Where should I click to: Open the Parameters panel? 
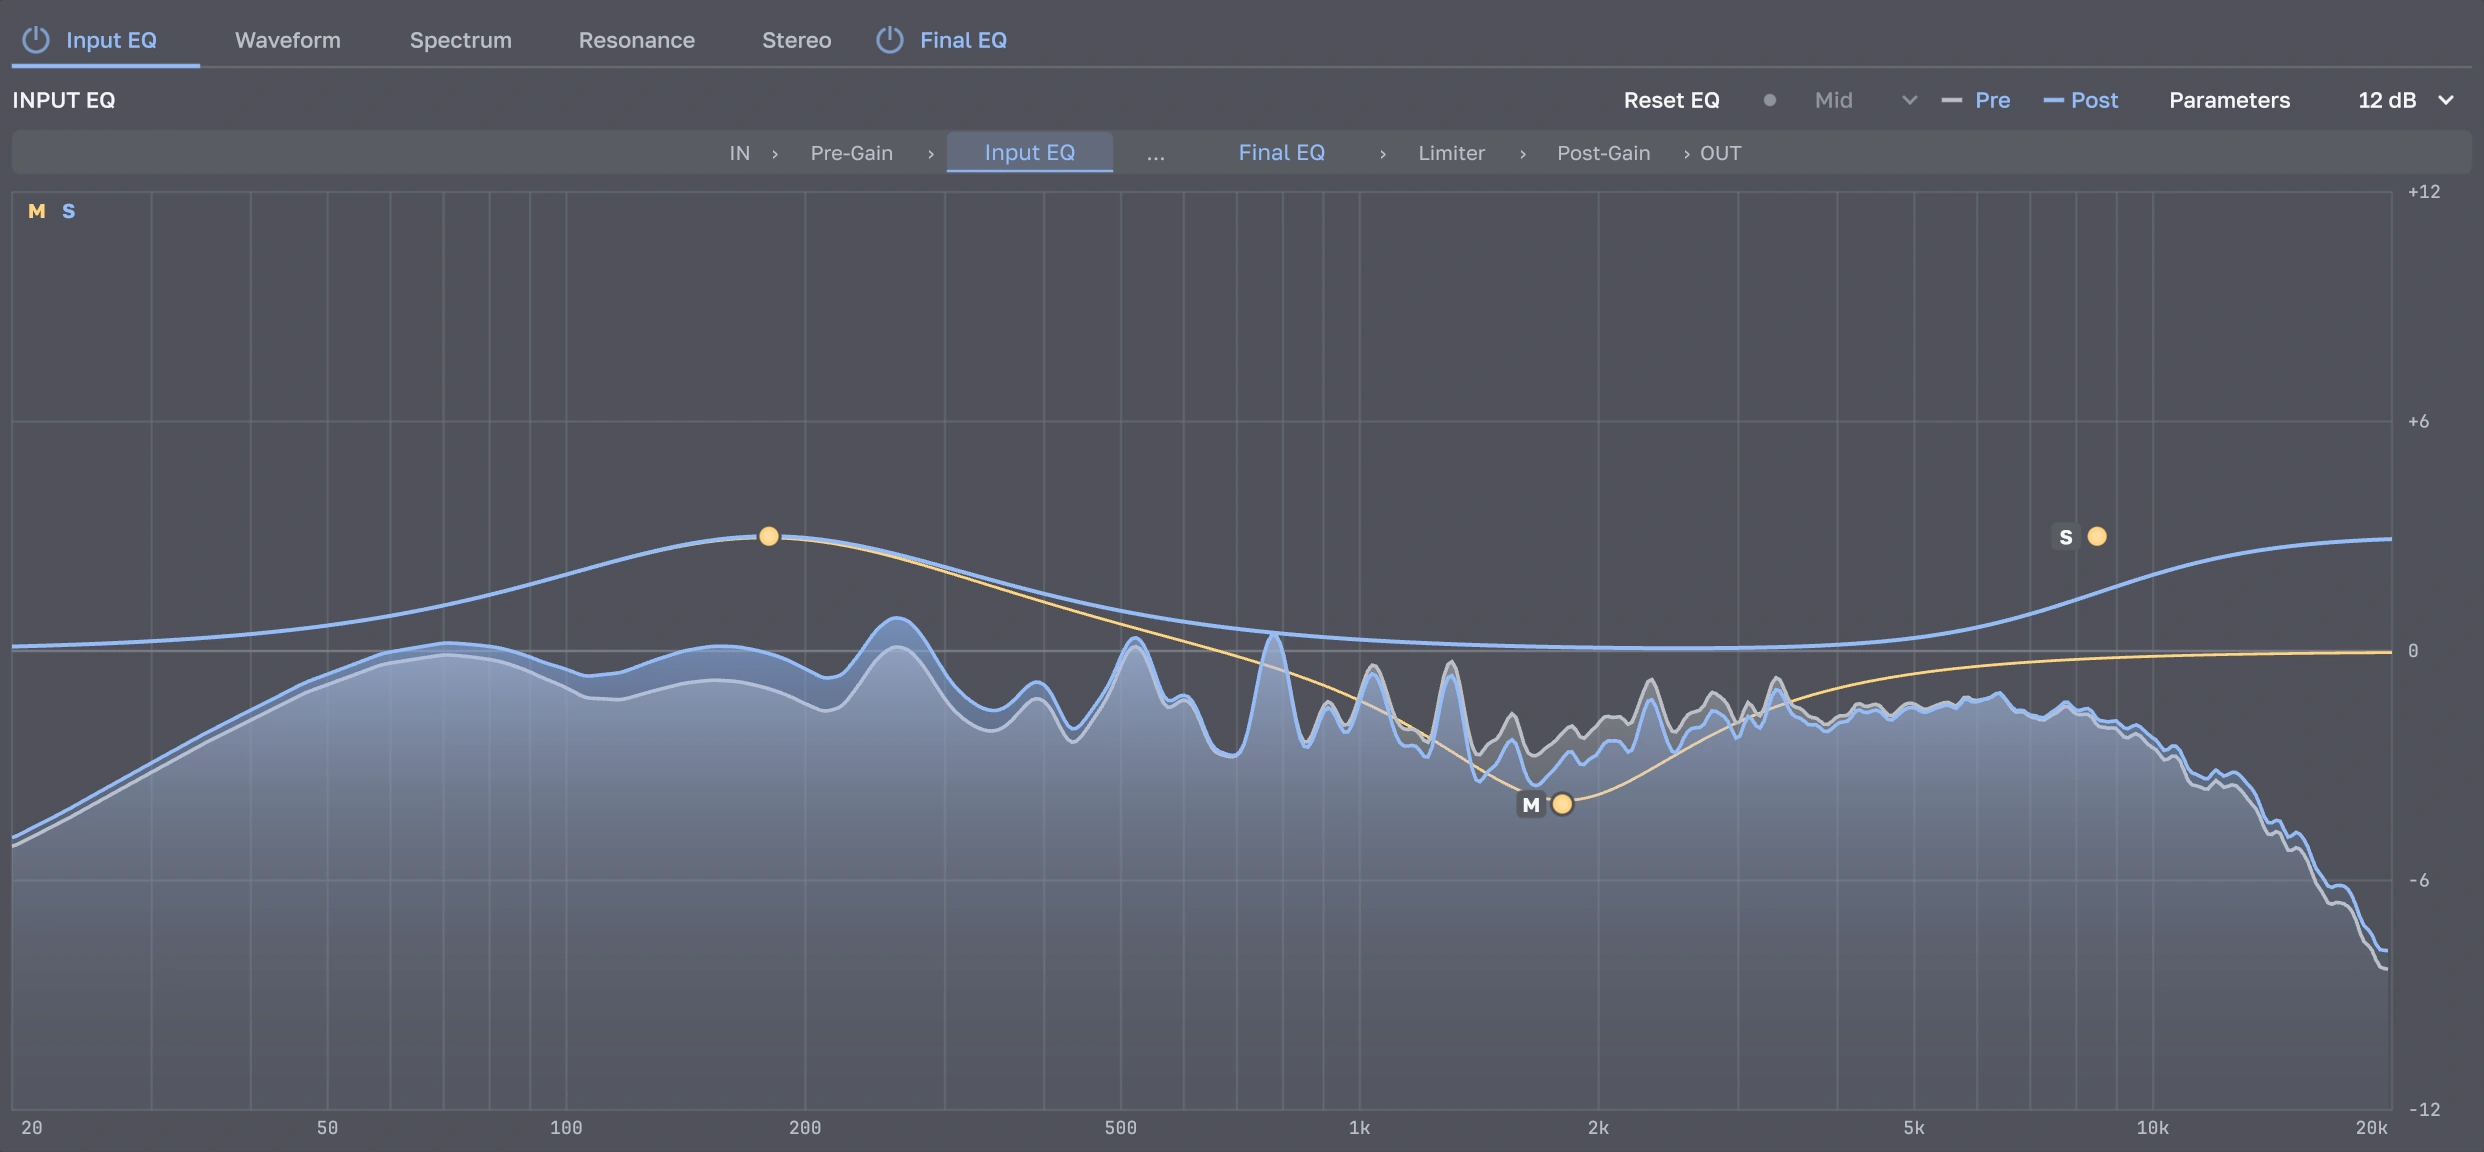tap(2229, 100)
